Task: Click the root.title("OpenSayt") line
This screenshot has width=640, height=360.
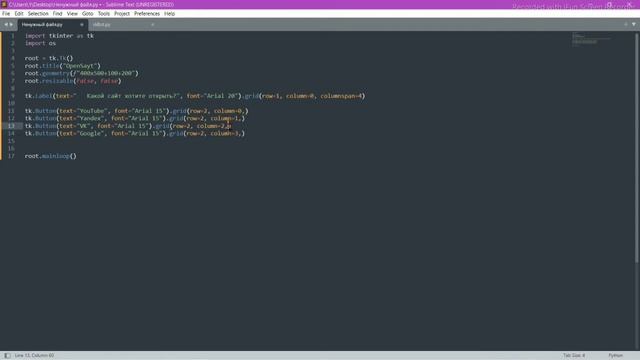Action: (x=62, y=66)
